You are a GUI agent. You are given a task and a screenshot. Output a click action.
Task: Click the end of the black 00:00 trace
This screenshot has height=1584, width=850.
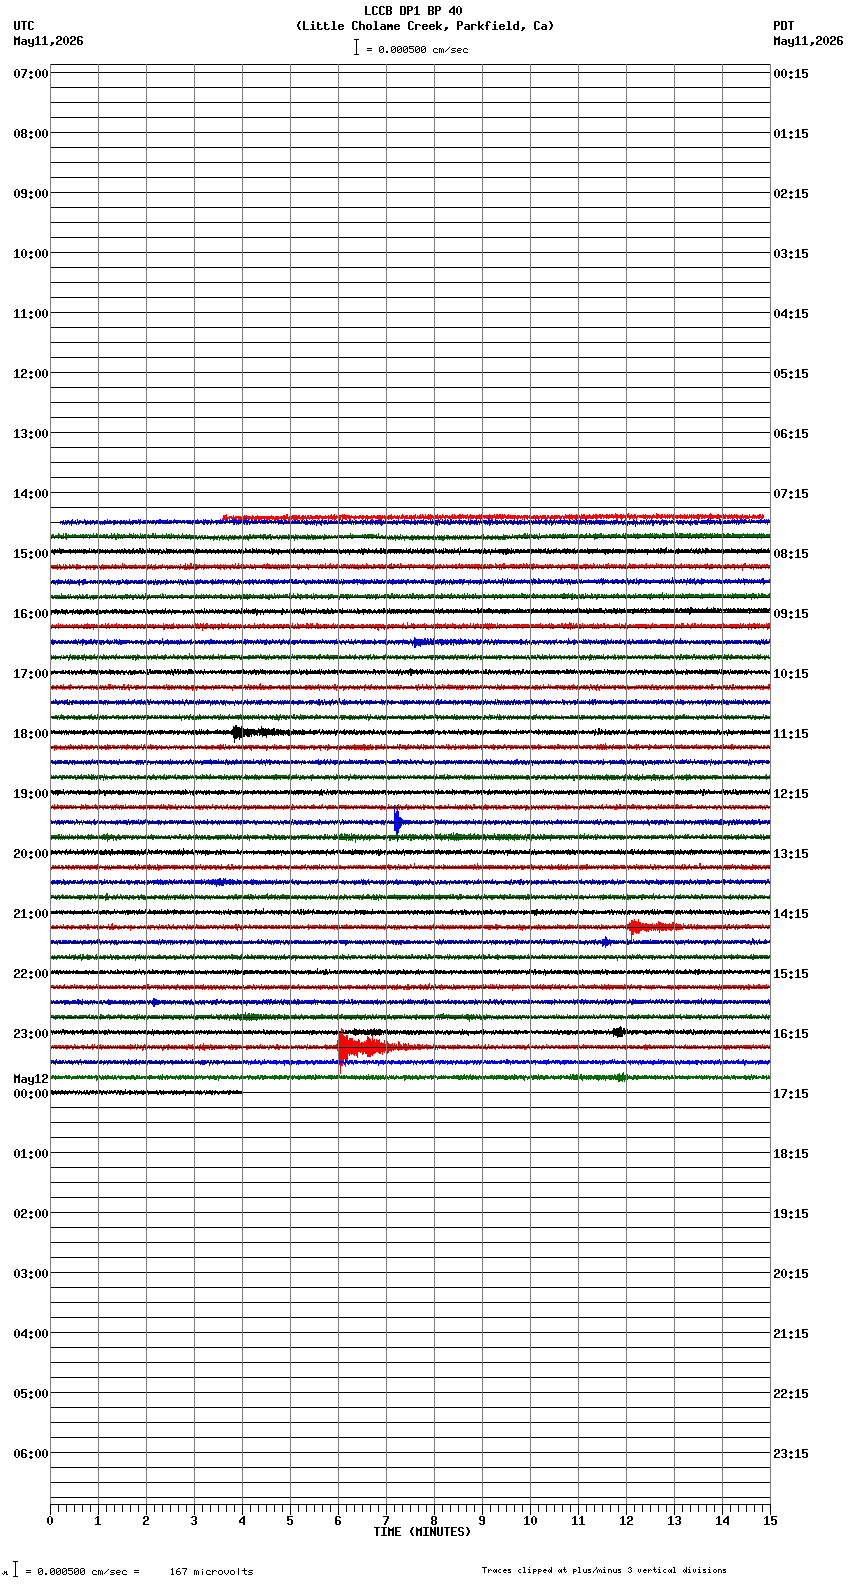click(x=241, y=1092)
